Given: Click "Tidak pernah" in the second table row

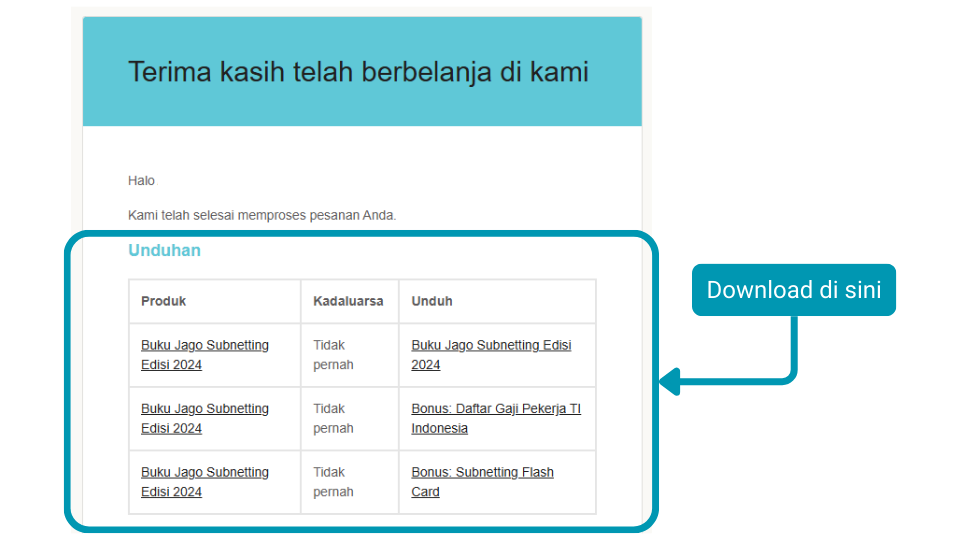Looking at the screenshot, I should [x=333, y=418].
